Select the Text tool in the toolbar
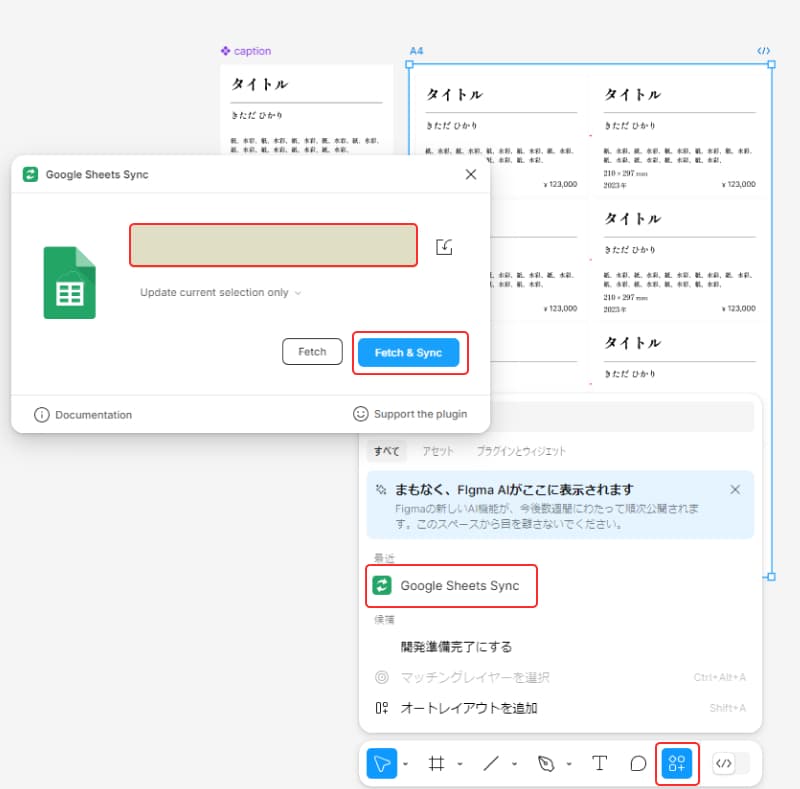The width and height of the screenshot is (800, 789). (599, 763)
